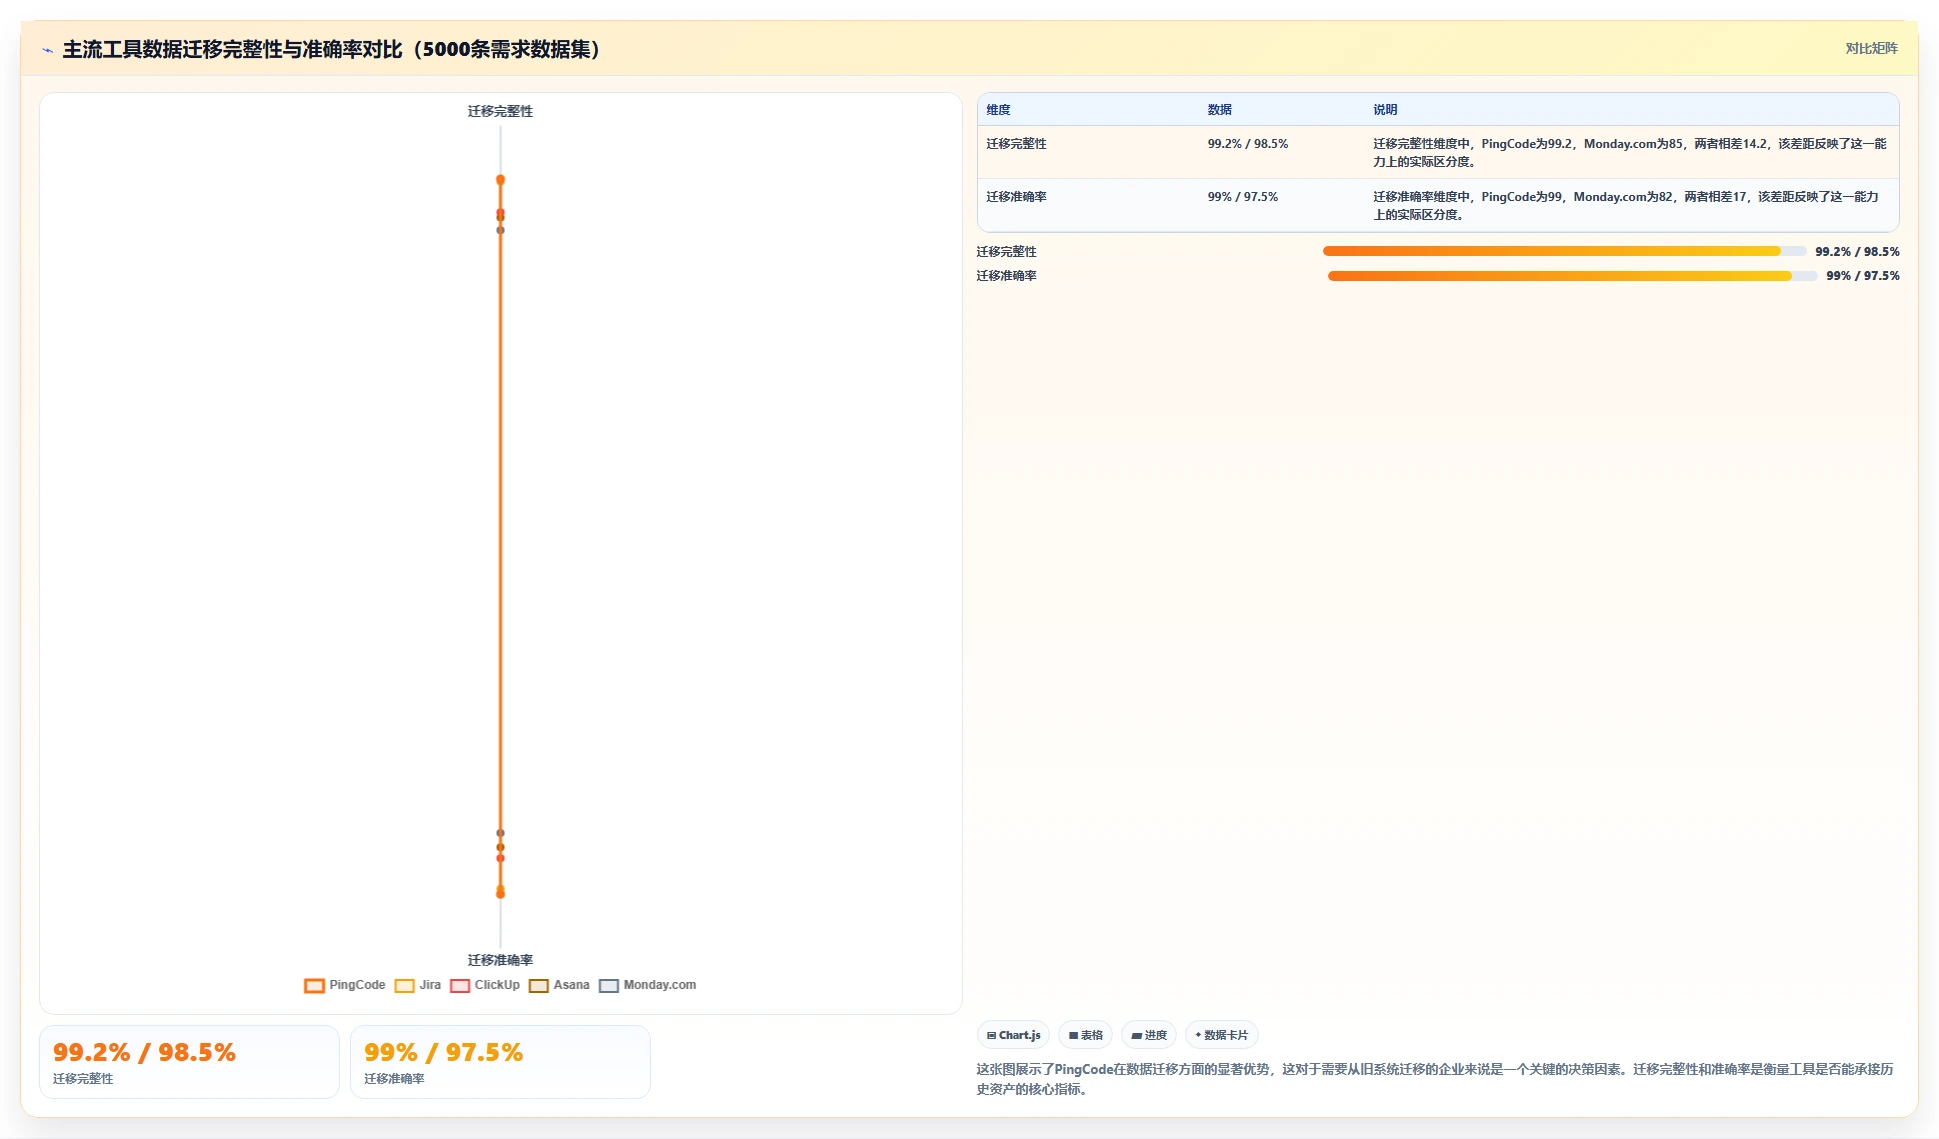Toggle the Asana legend swatch
The width and height of the screenshot is (1939, 1139).
(x=539, y=985)
